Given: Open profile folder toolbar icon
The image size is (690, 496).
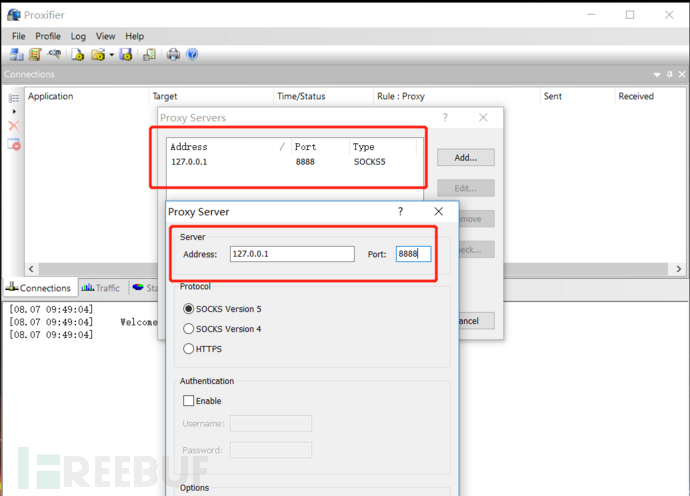Looking at the screenshot, I should tap(98, 55).
